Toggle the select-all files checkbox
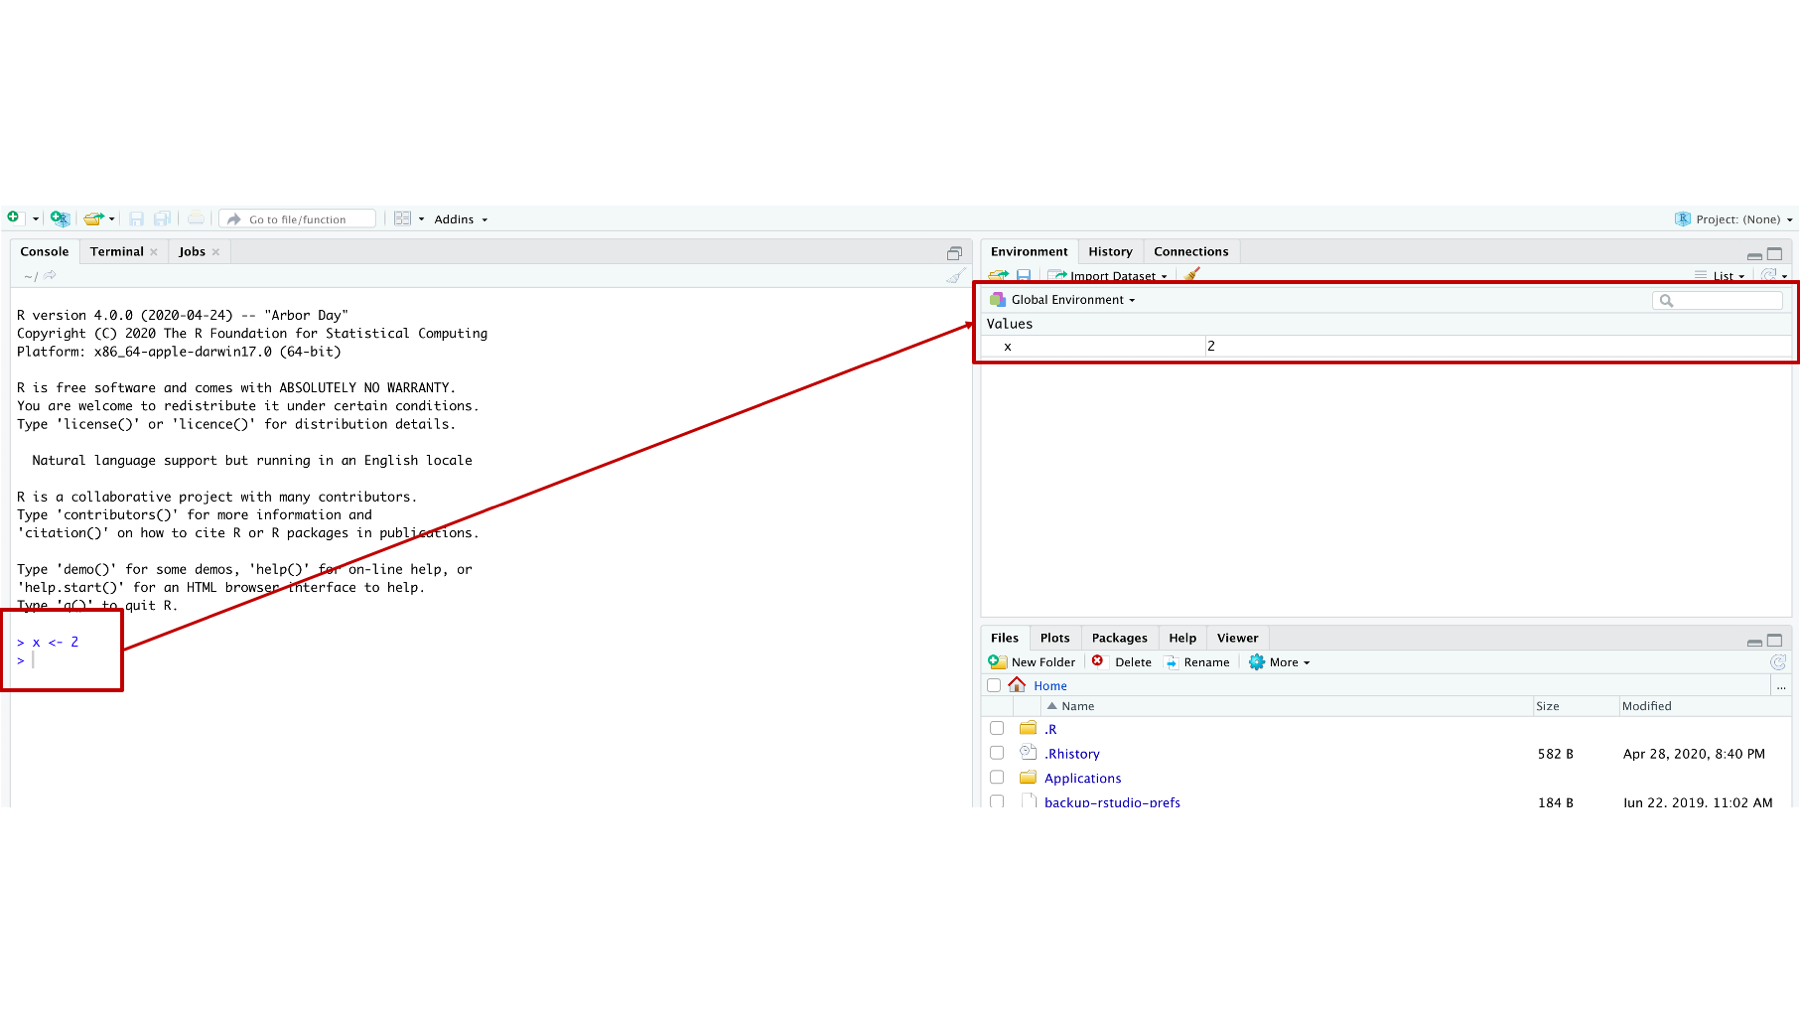1800x1013 pixels. click(x=994, y=685)
